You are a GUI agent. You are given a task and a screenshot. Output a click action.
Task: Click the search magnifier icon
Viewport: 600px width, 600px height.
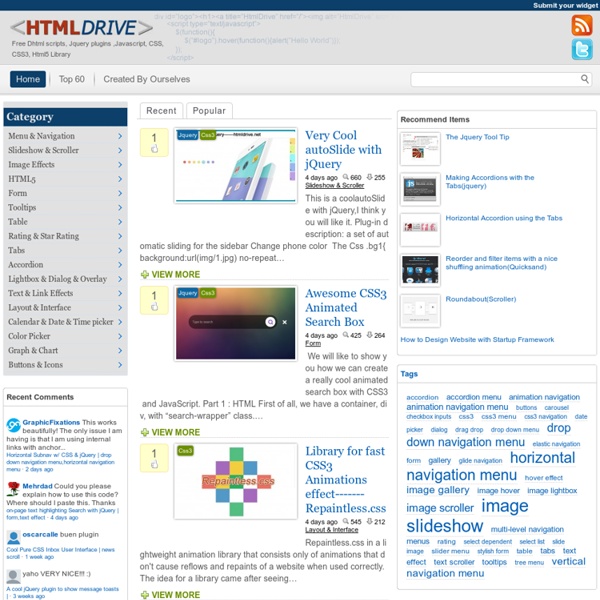pos(586,79)
